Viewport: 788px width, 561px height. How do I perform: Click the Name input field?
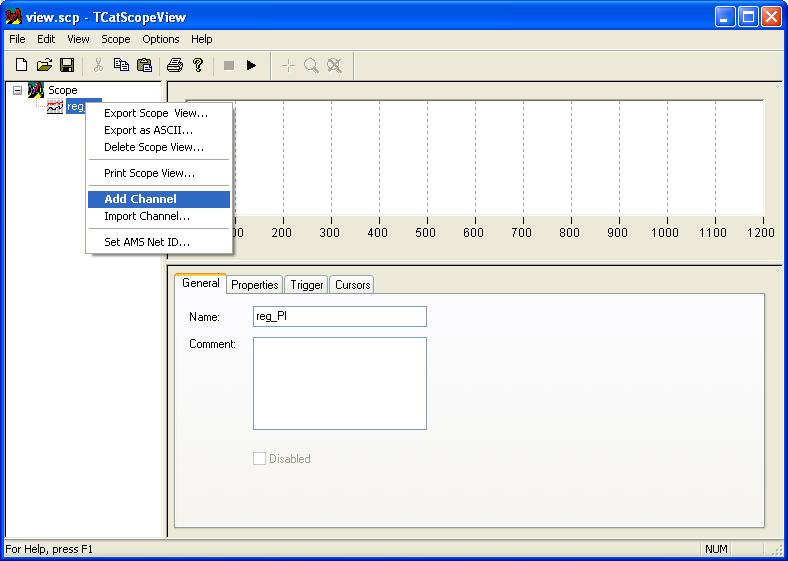point(340,317)
